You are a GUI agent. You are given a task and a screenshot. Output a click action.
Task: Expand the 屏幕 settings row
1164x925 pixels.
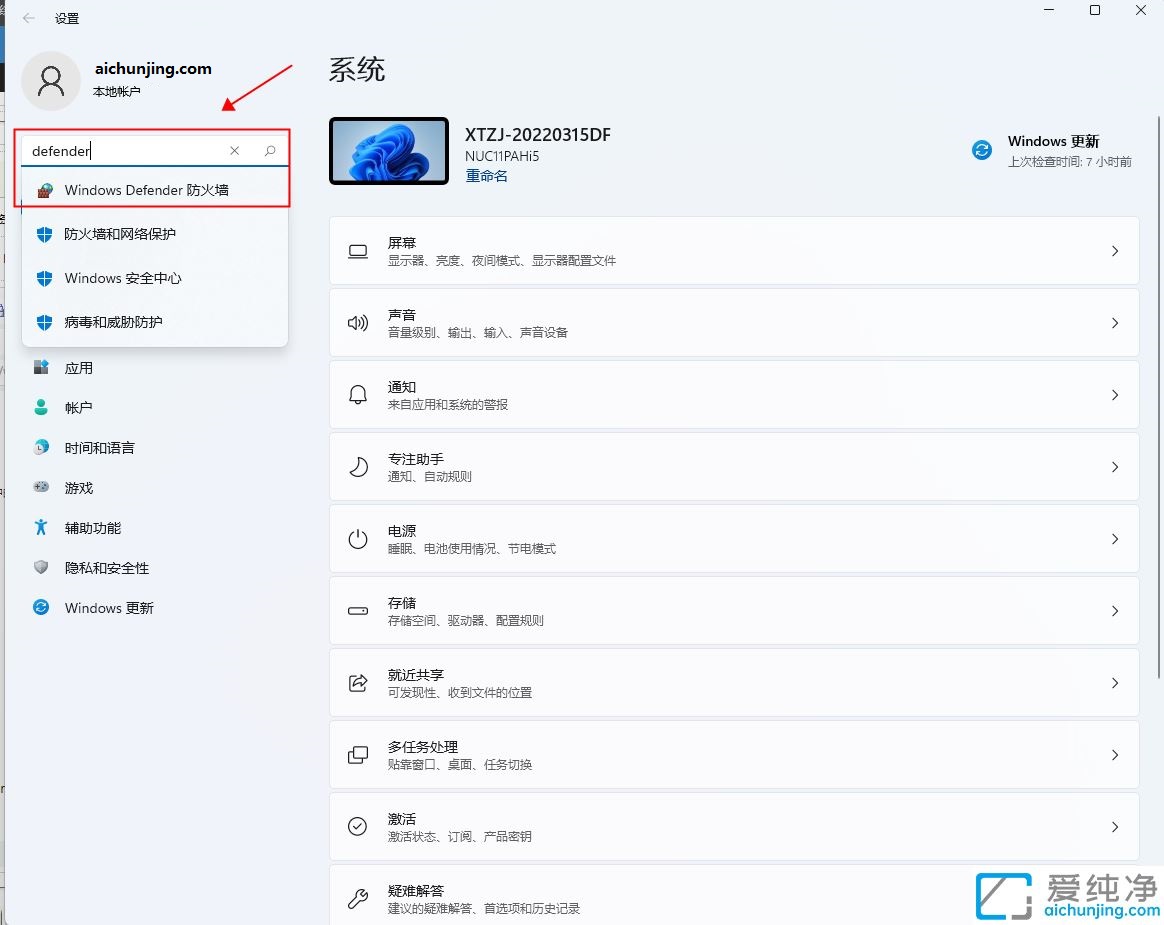[x=734, y=250]
